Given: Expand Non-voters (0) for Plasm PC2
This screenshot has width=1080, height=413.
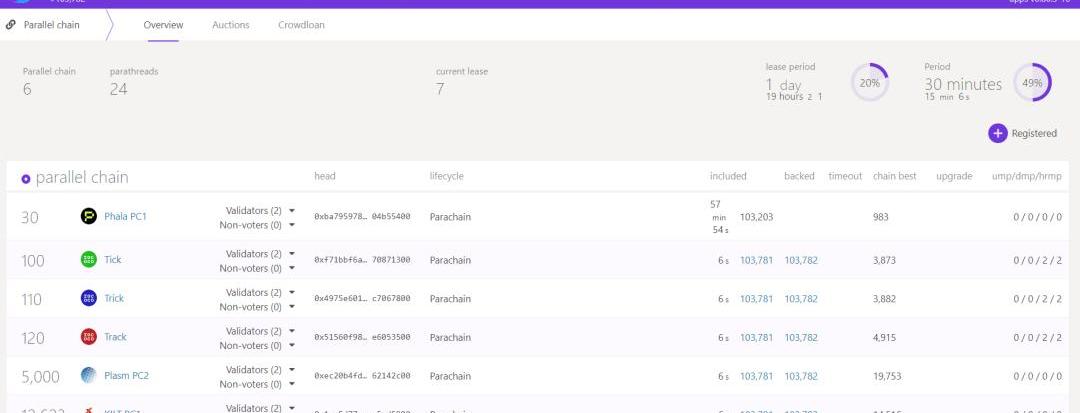Looking at the screenshot, I should point(291,384).
